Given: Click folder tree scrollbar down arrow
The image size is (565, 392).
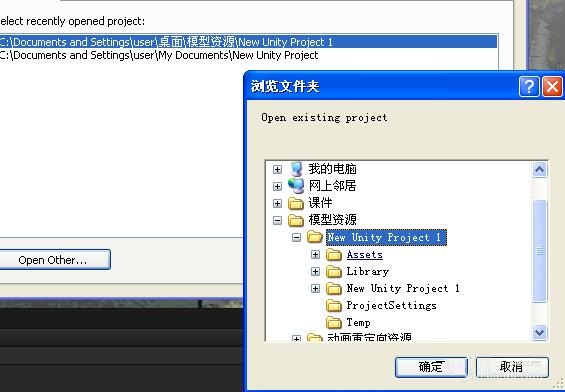Looking at the screenshot, I should click(x=539, y=332).
